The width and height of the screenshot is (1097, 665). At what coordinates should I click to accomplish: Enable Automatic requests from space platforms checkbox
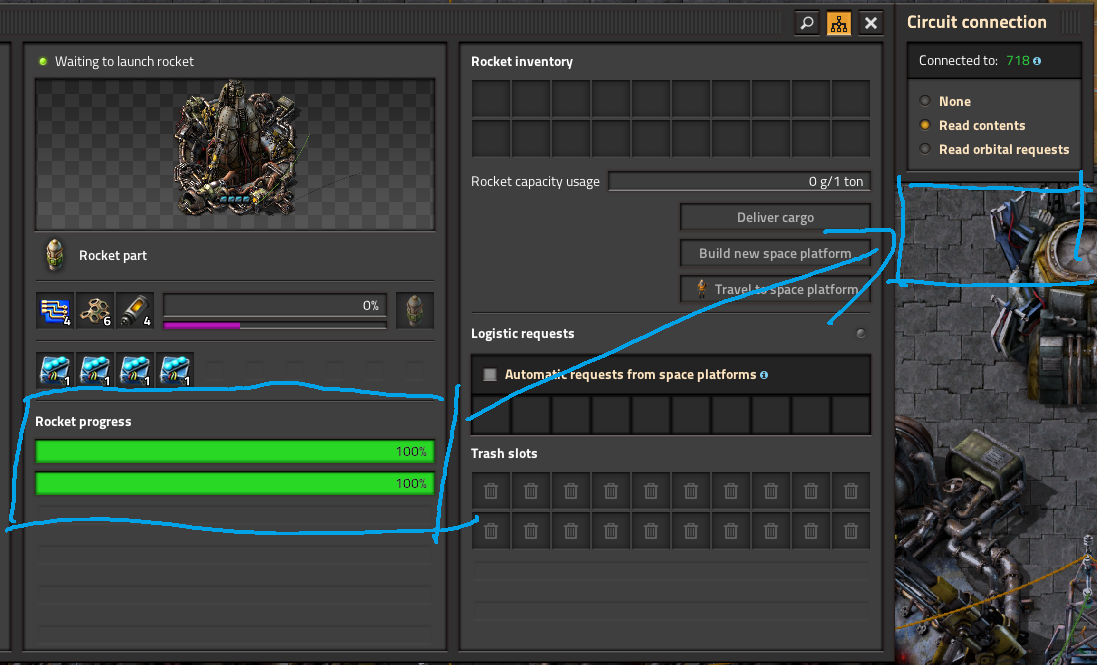coord(490,375)
